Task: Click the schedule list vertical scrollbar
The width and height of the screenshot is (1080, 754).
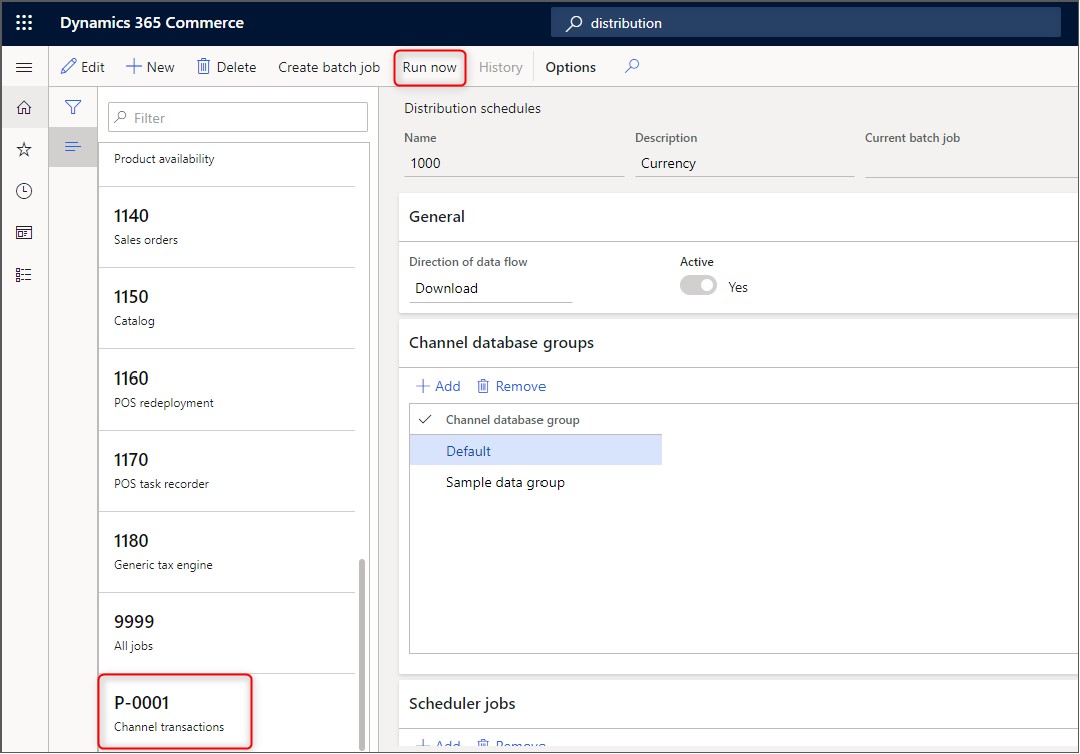Action: coord(362,654)
